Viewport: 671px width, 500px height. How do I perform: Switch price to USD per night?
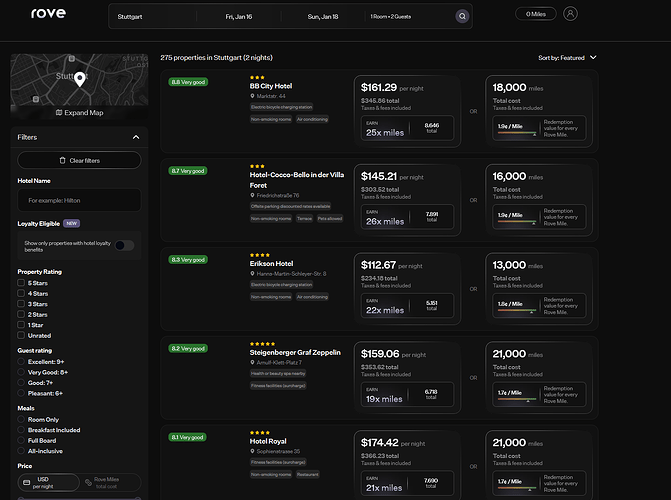44,483
